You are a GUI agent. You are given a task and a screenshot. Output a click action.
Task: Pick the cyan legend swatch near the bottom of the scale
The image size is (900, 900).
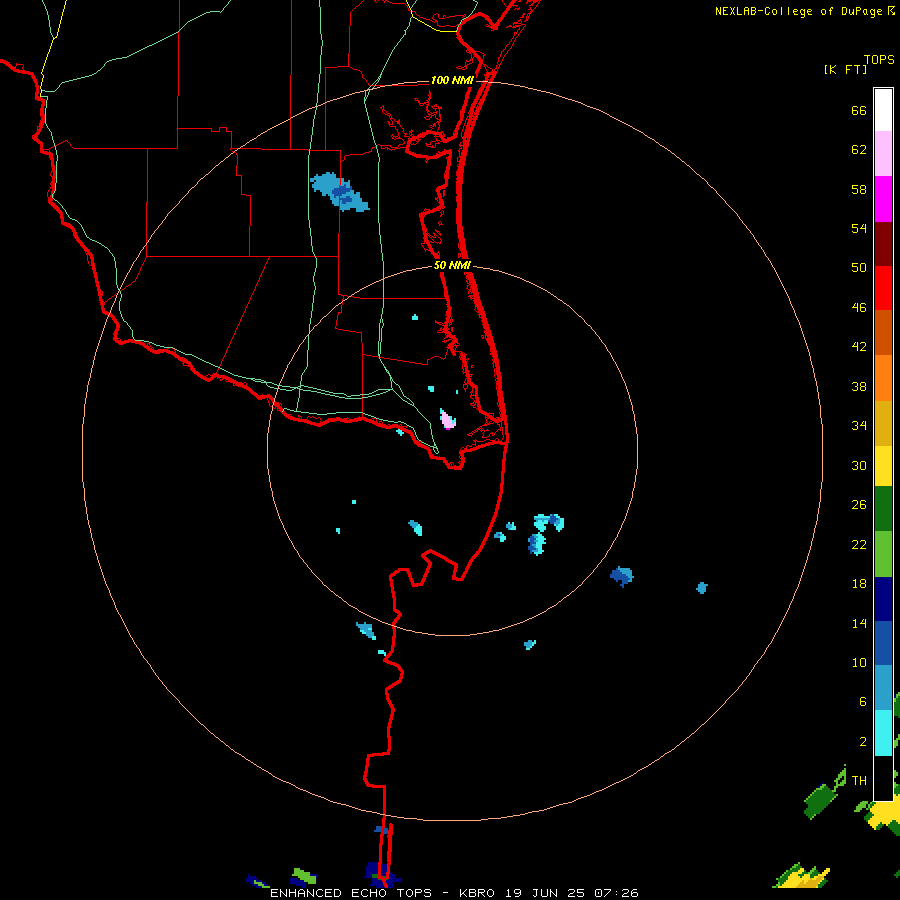pos(883,733)
